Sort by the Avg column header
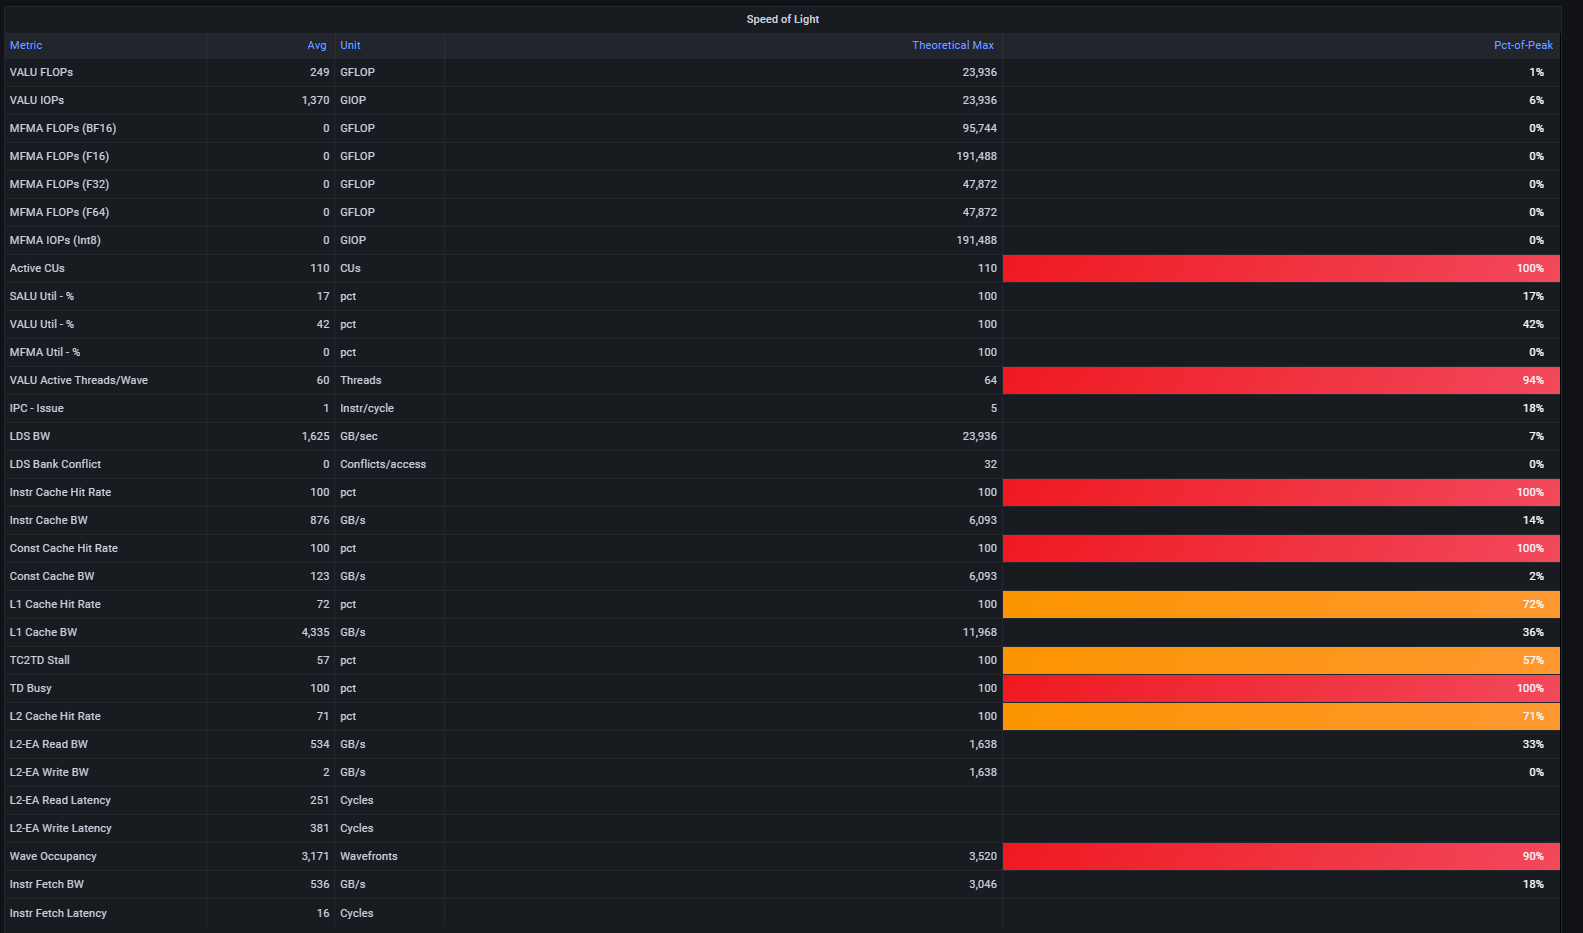Screen dimensions: 1583x933 317,45
